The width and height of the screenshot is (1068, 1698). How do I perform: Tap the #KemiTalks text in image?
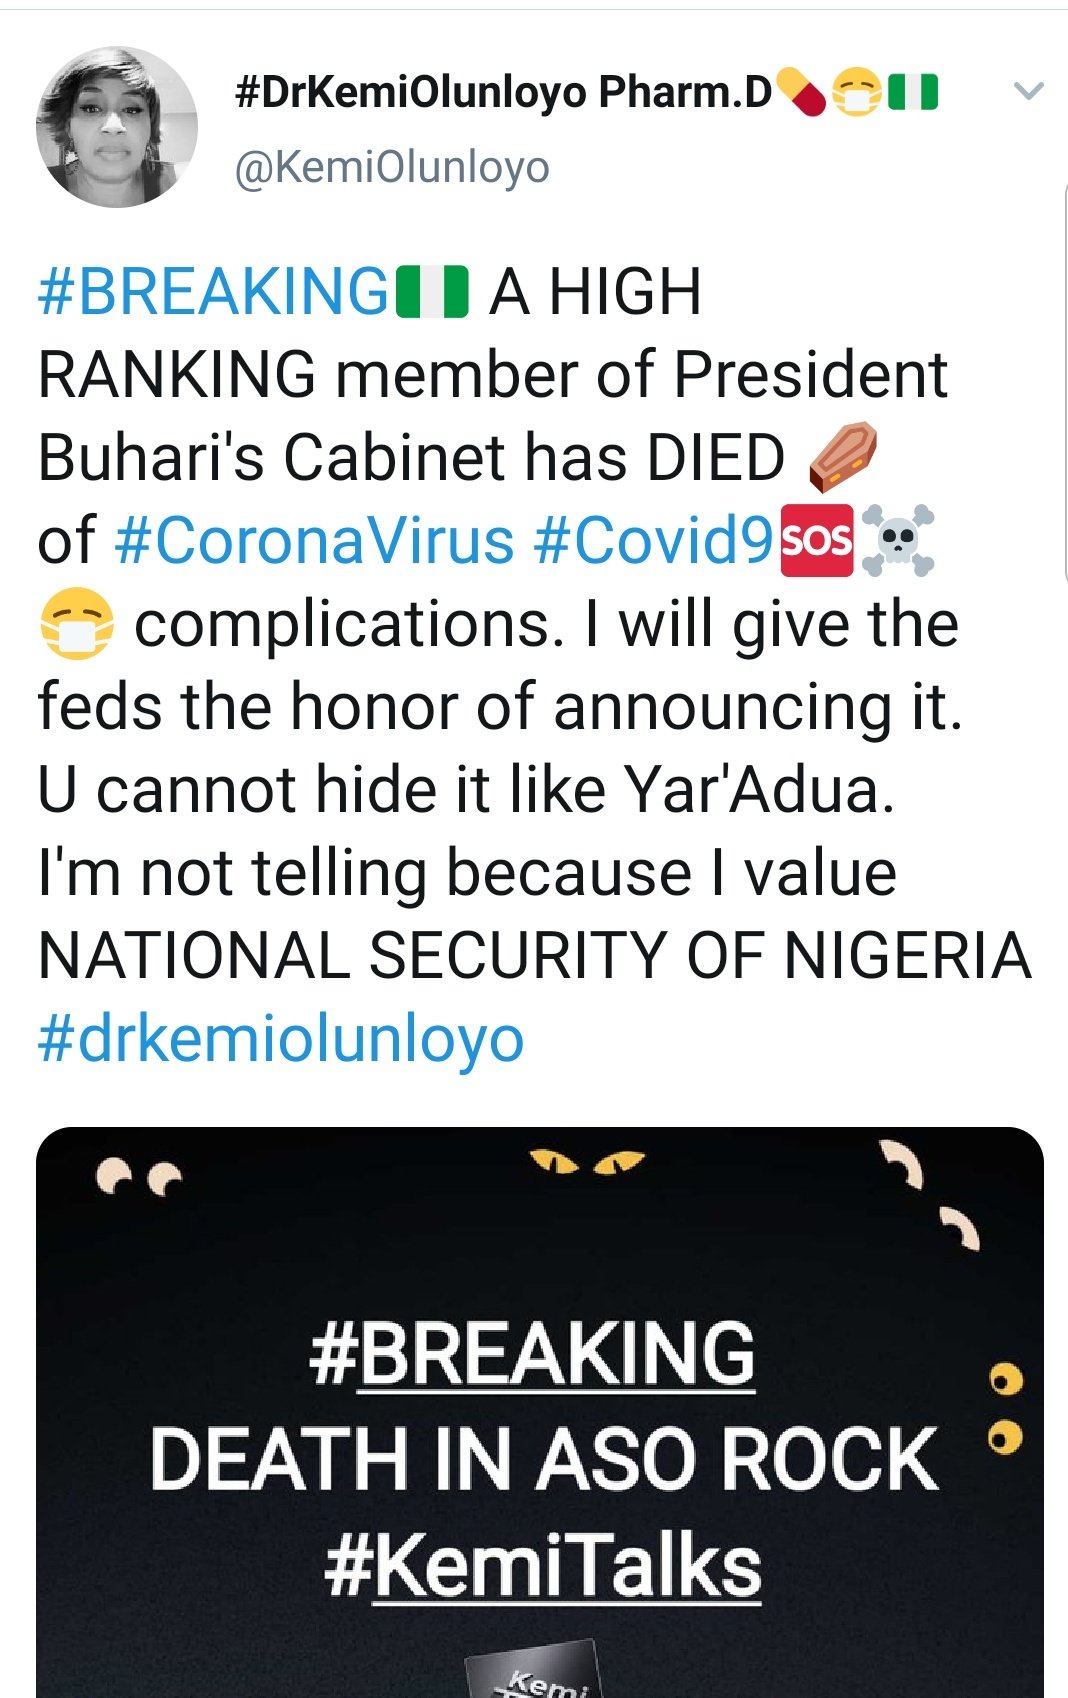pos(542,1567)
